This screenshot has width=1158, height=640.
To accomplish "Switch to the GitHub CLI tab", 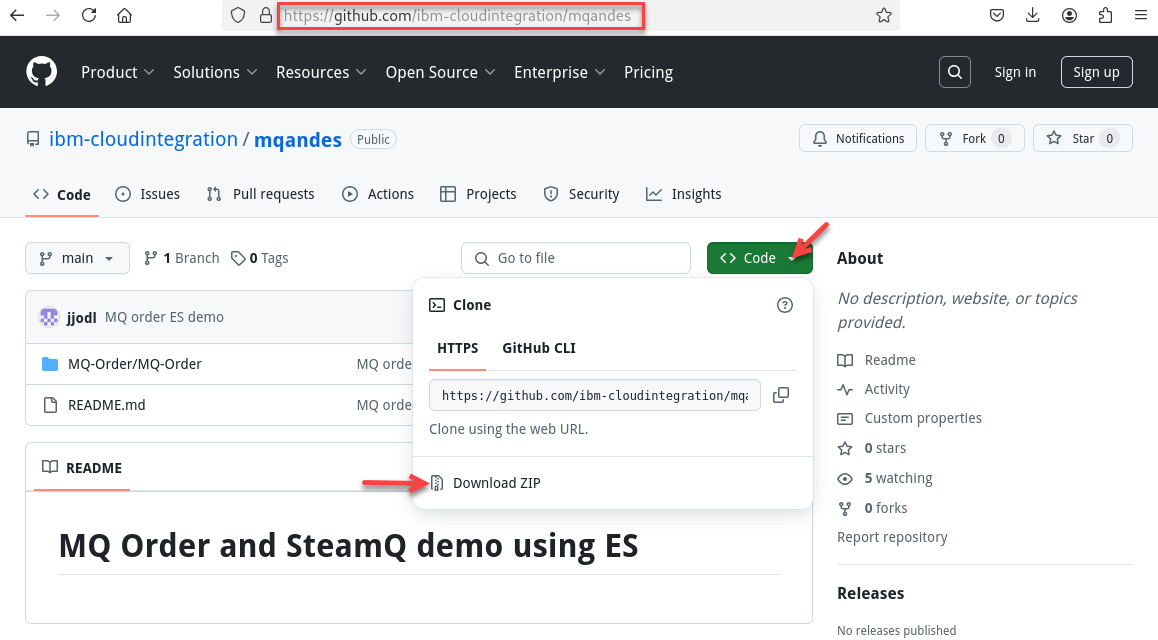I will coord(538,348).
